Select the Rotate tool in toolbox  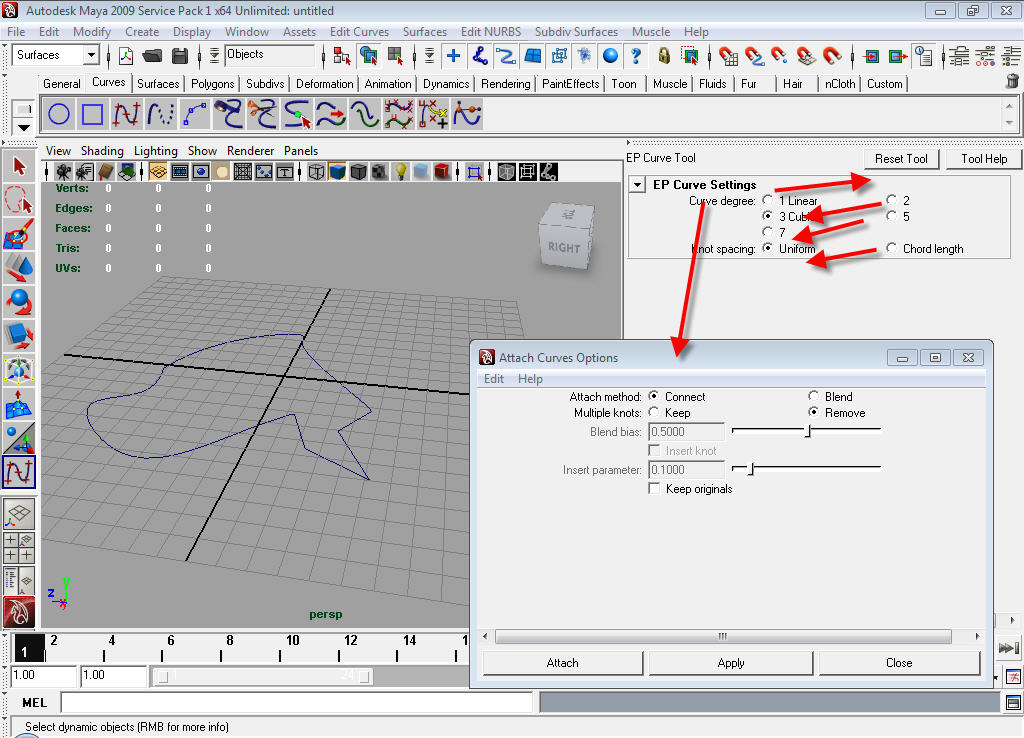pyautogui.click(x=19, y=302)
